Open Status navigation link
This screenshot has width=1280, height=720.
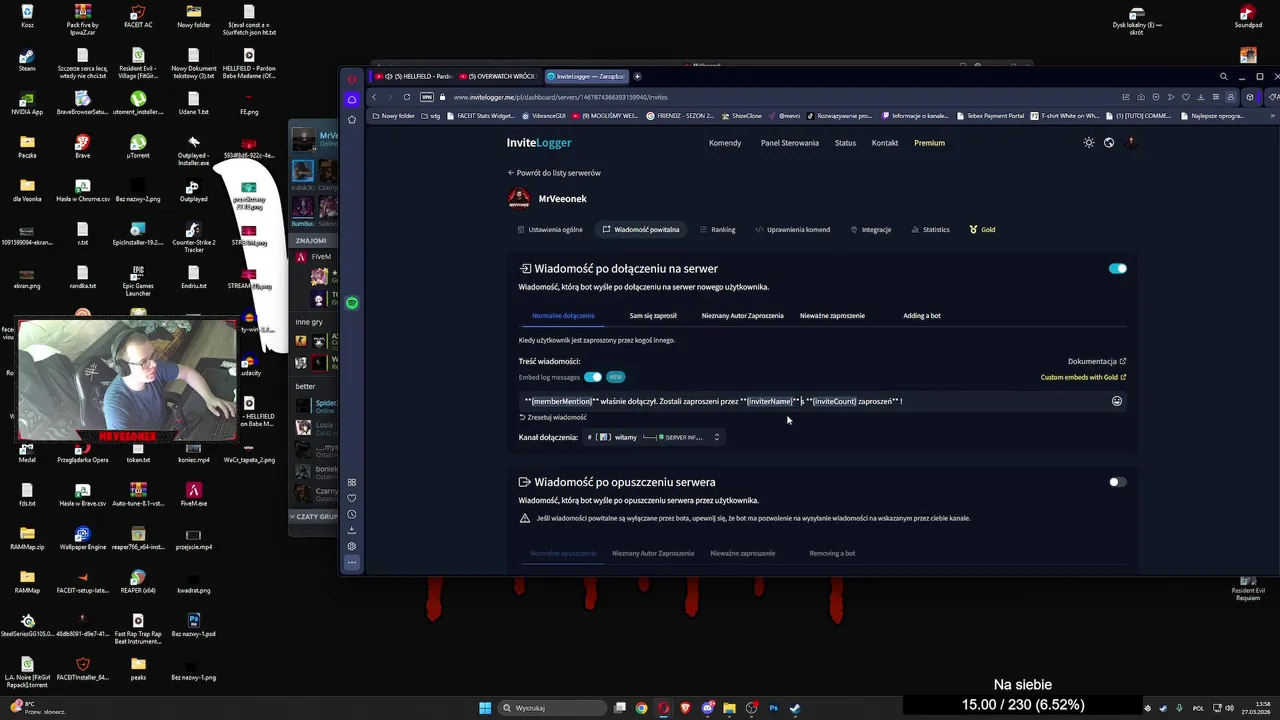pos(845,143)
